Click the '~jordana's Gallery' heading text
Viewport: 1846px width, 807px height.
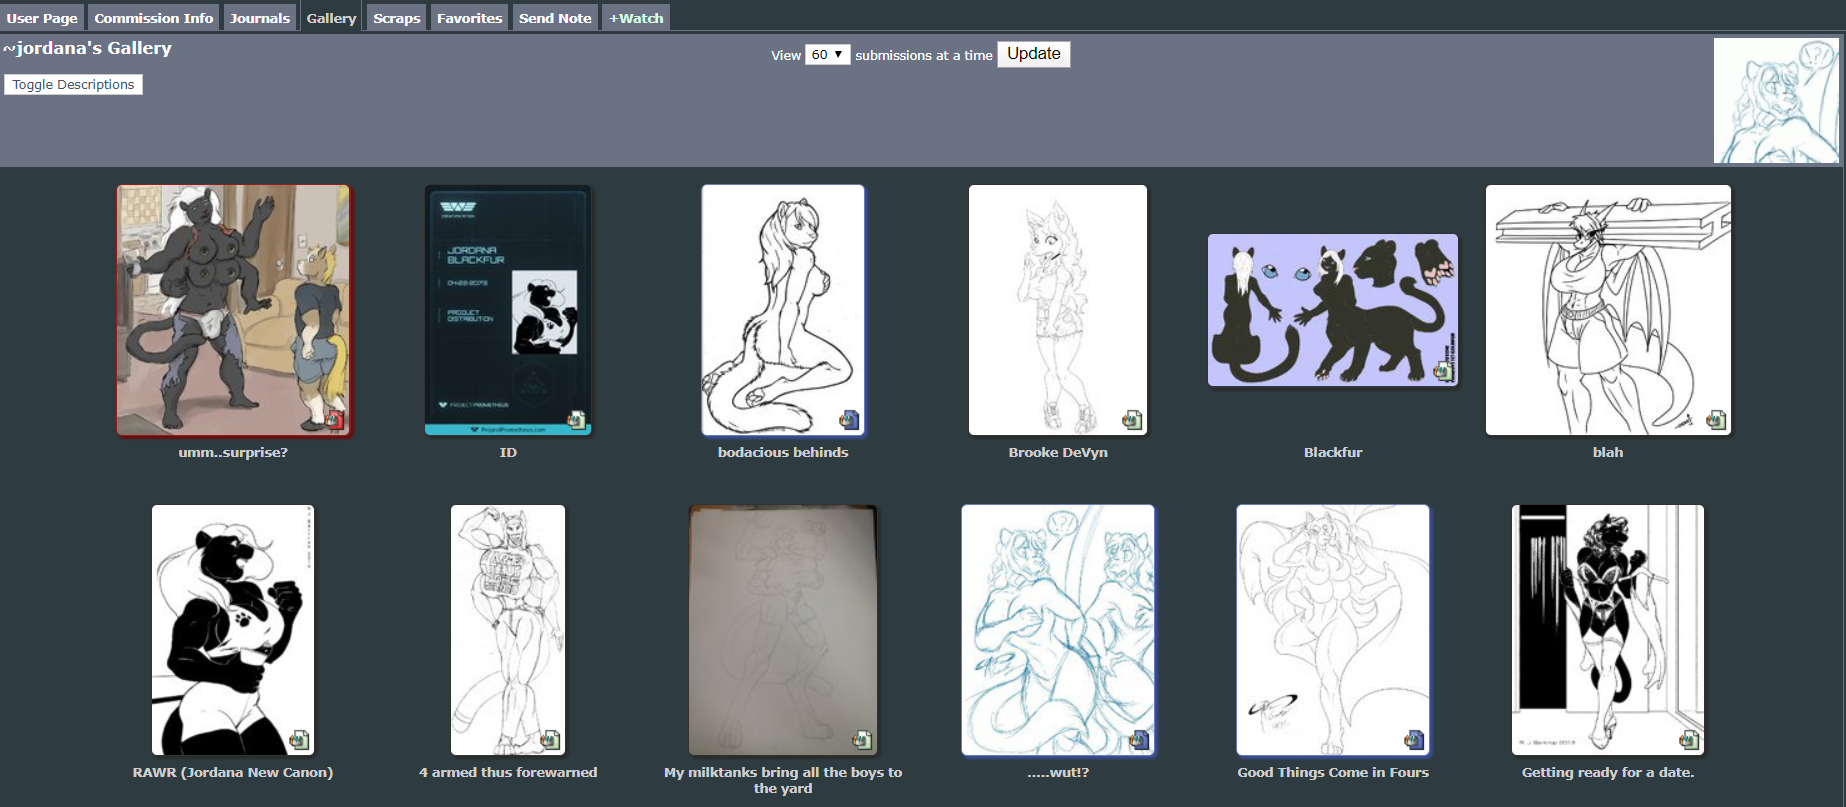87,48
